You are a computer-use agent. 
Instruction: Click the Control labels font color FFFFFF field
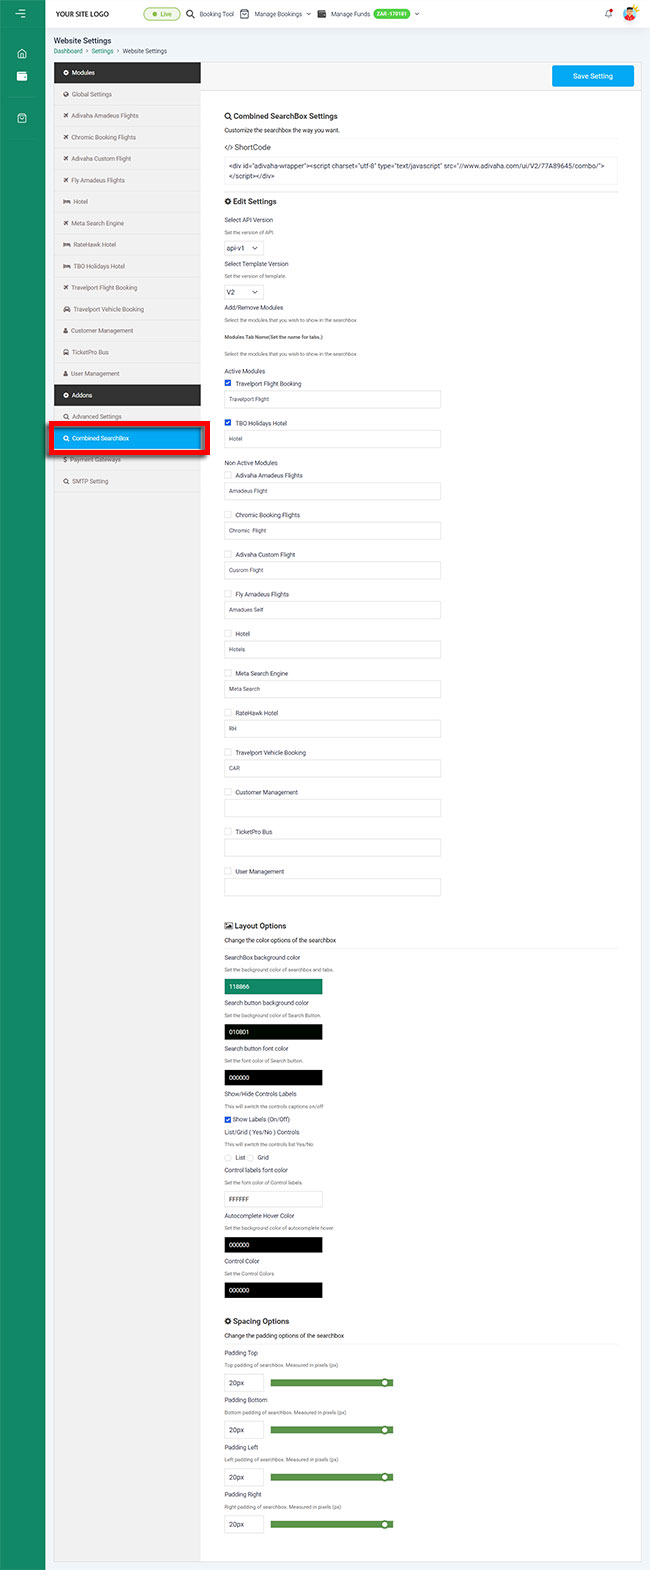[273, 1199]
